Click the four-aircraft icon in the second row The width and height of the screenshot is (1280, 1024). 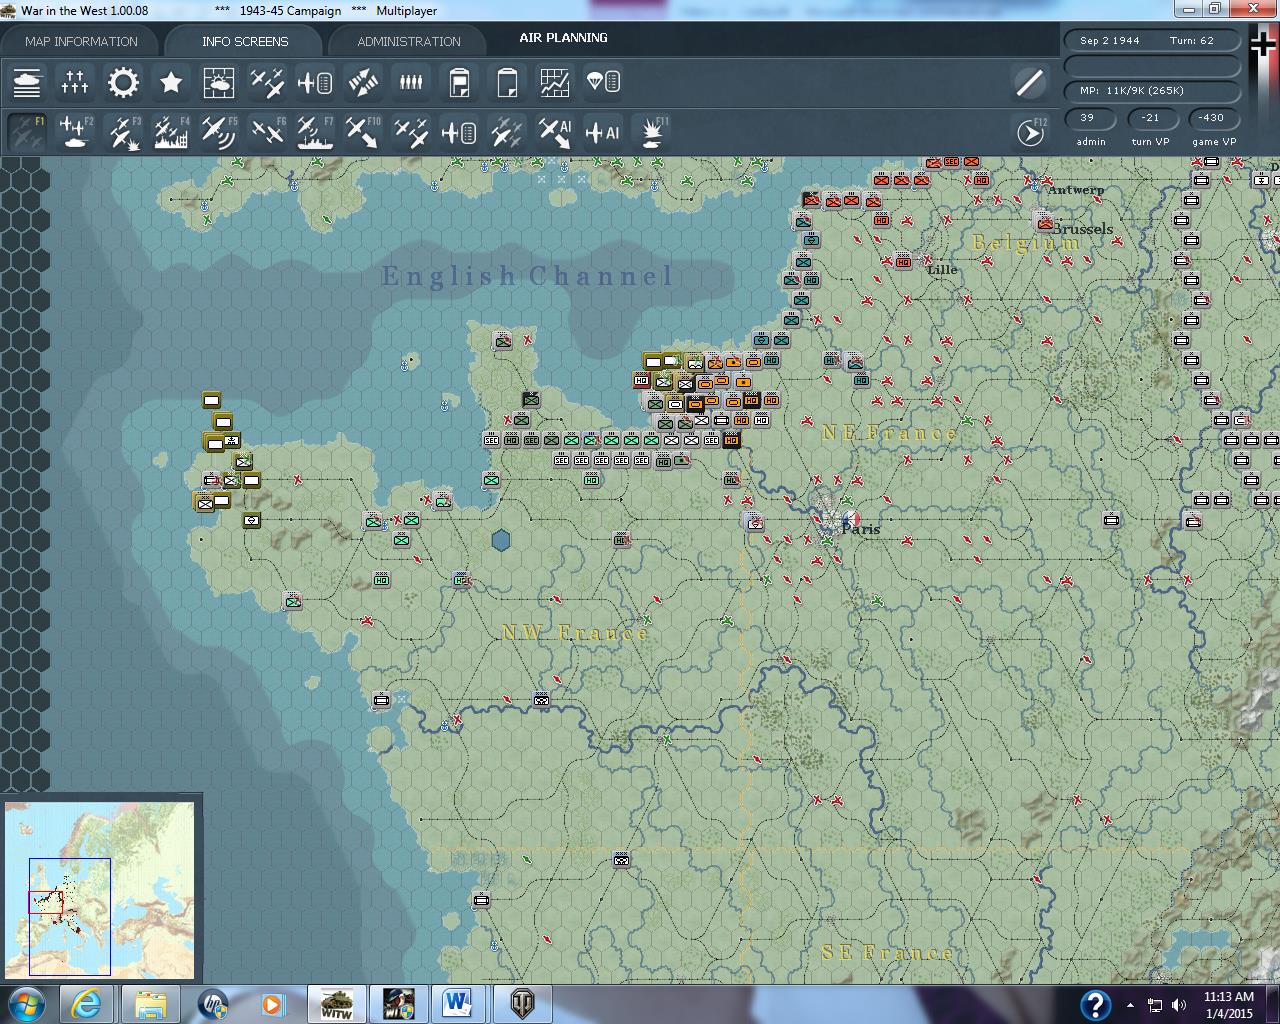[x=411, y=132]
